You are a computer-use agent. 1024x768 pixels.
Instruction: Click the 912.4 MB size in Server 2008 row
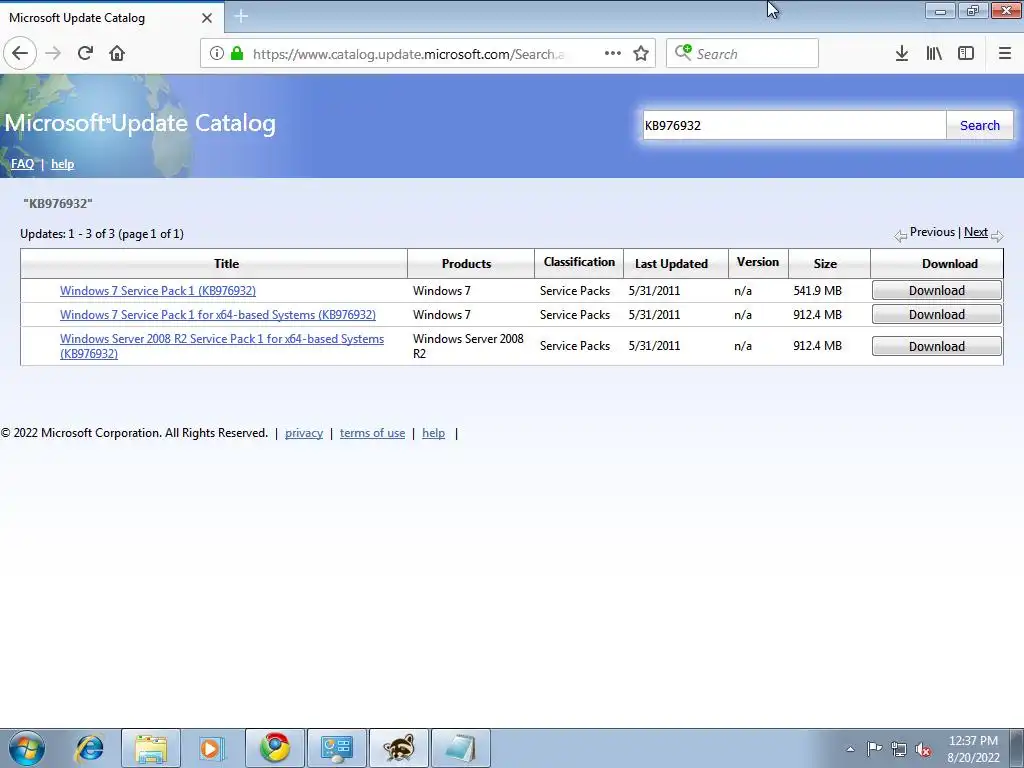(x=817, y=346)
